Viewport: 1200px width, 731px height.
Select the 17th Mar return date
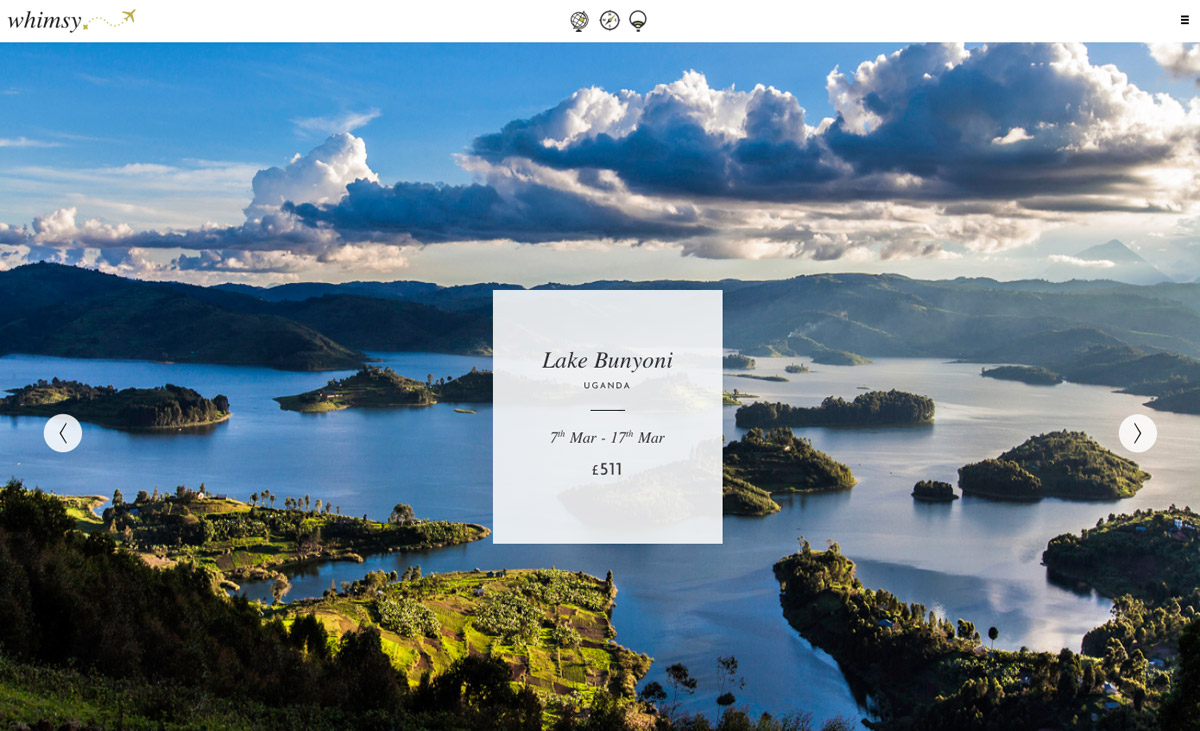[638, 437]
